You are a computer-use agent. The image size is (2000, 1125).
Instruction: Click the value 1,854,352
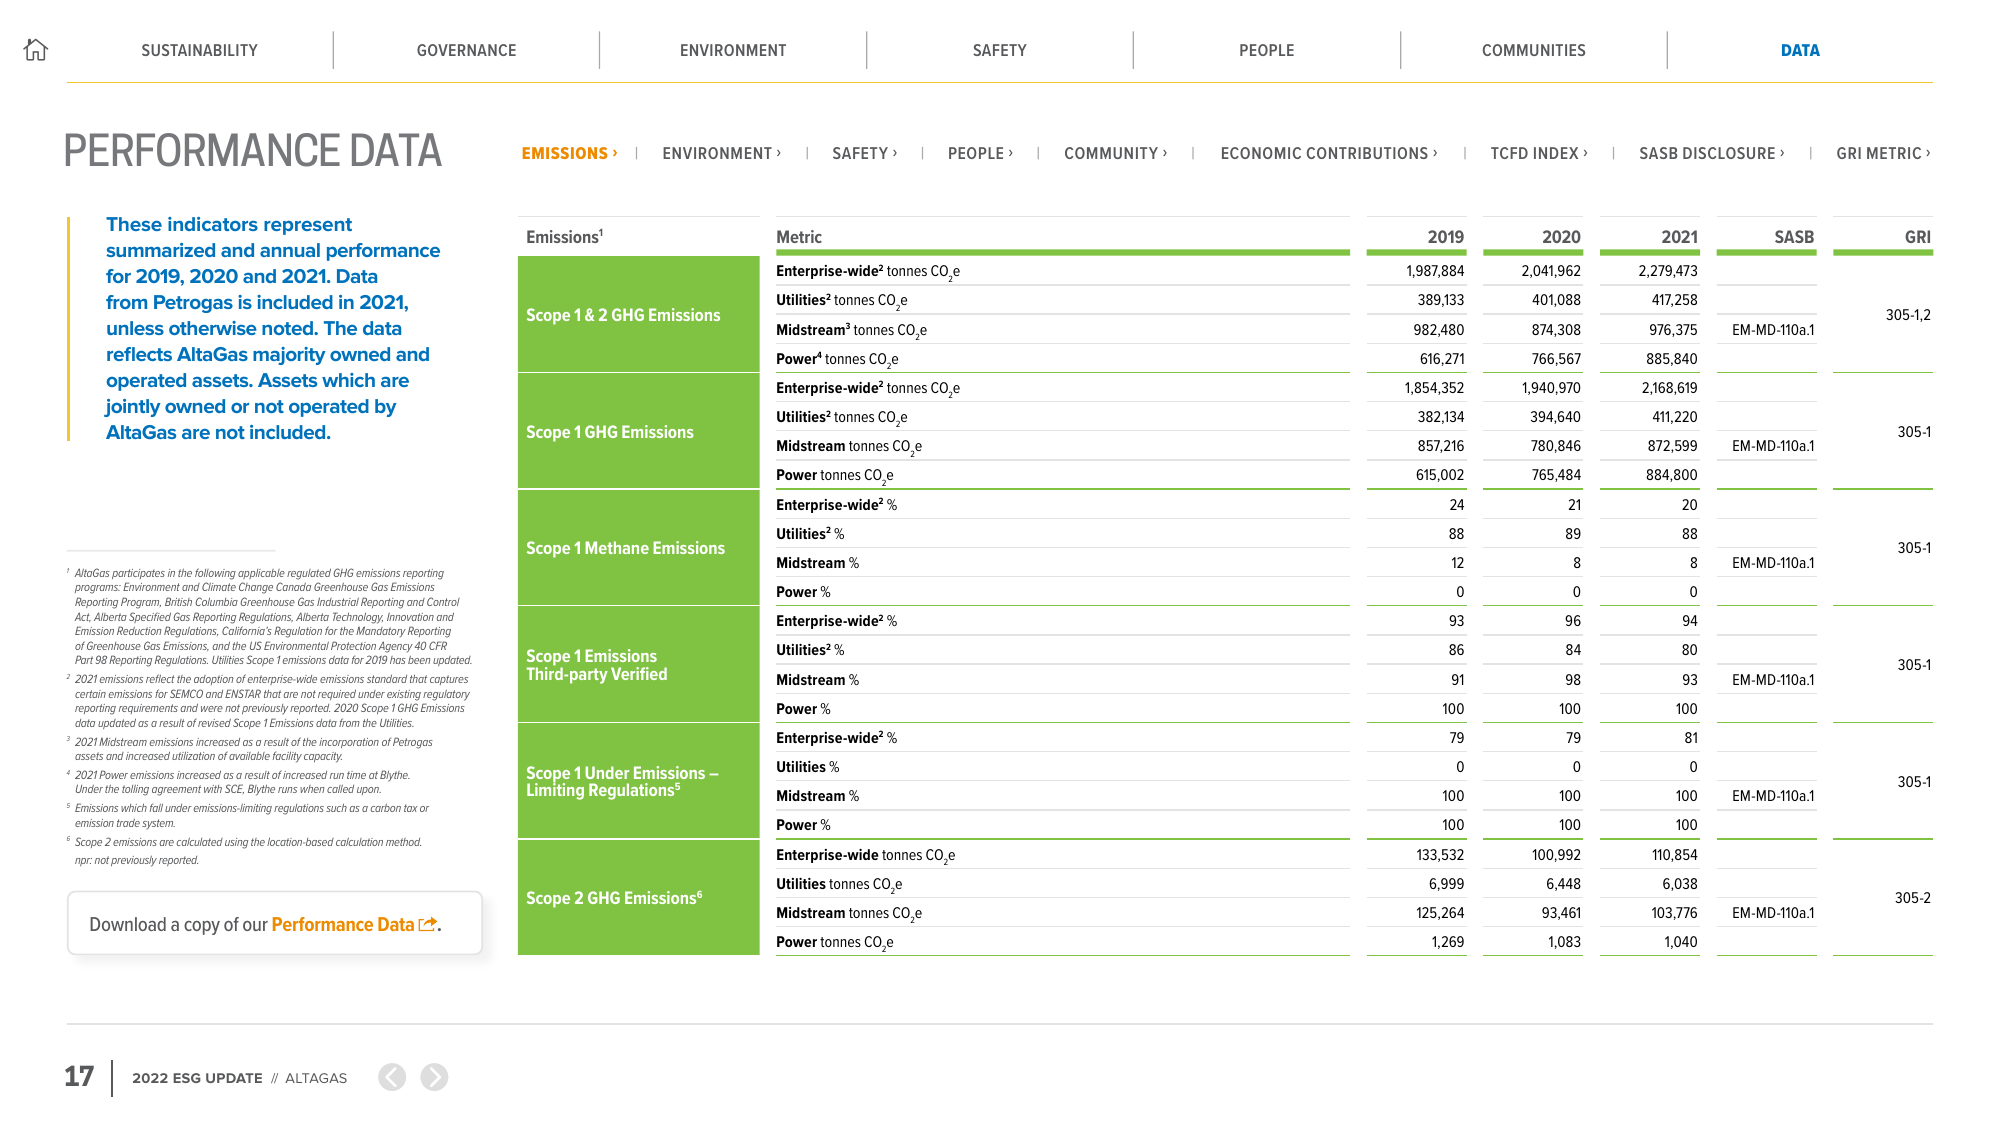pyautogui.click(x=1434, y=388)
